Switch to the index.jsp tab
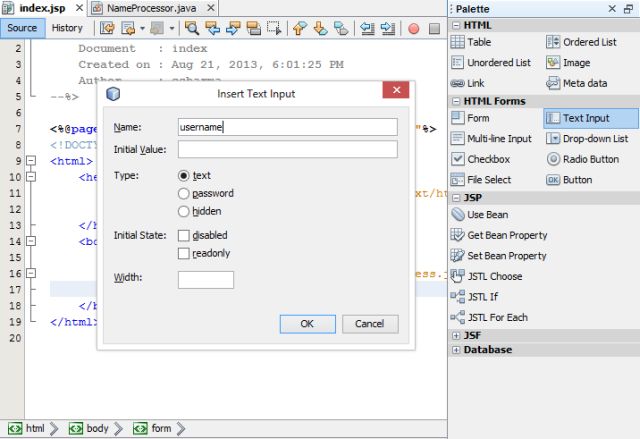Image resolution: width=640 pixels, height=439 pixels. pyautogui.click(x=42, y=8)
